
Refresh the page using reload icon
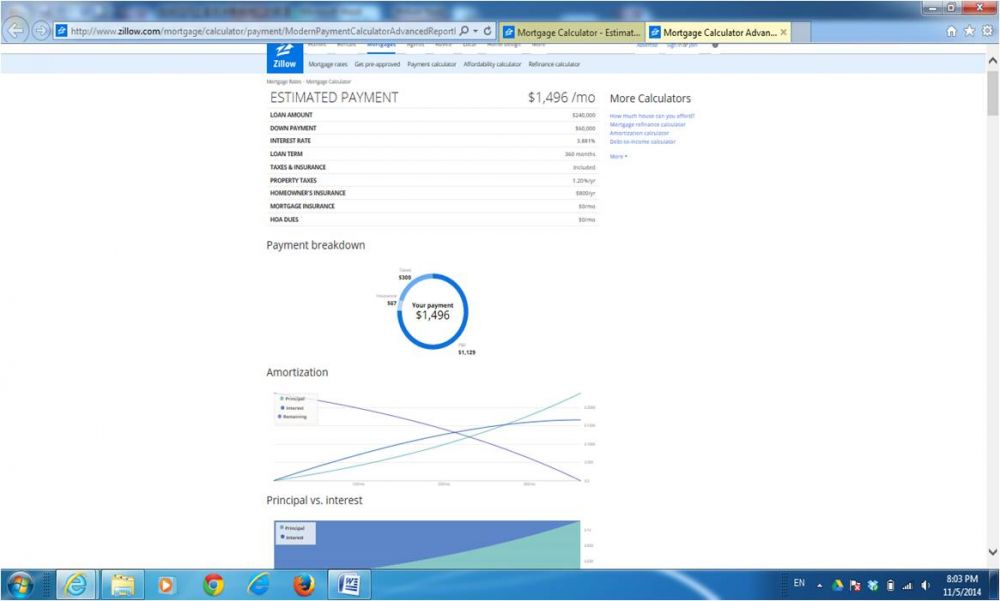click(487, 31)
